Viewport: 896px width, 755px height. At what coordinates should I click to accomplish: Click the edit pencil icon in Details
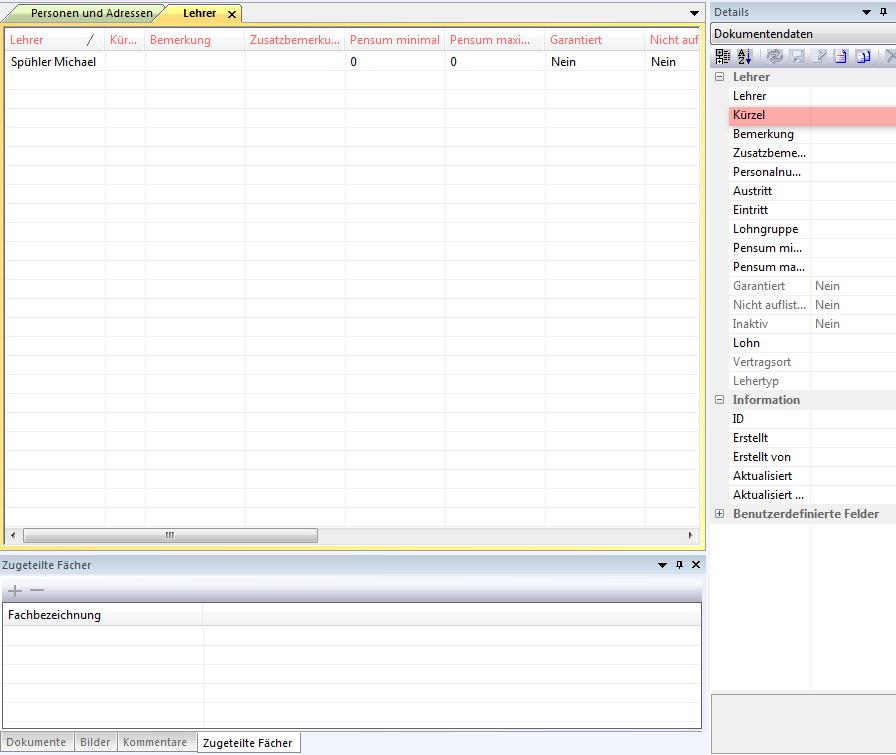pos(819,57)
